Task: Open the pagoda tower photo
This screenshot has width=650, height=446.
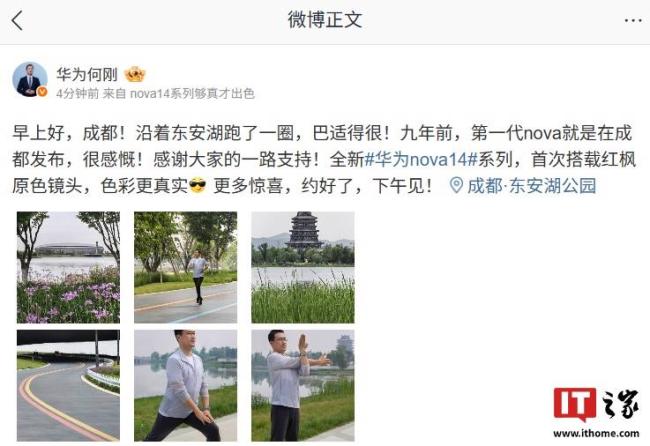Action: click(x=303, y=267)
